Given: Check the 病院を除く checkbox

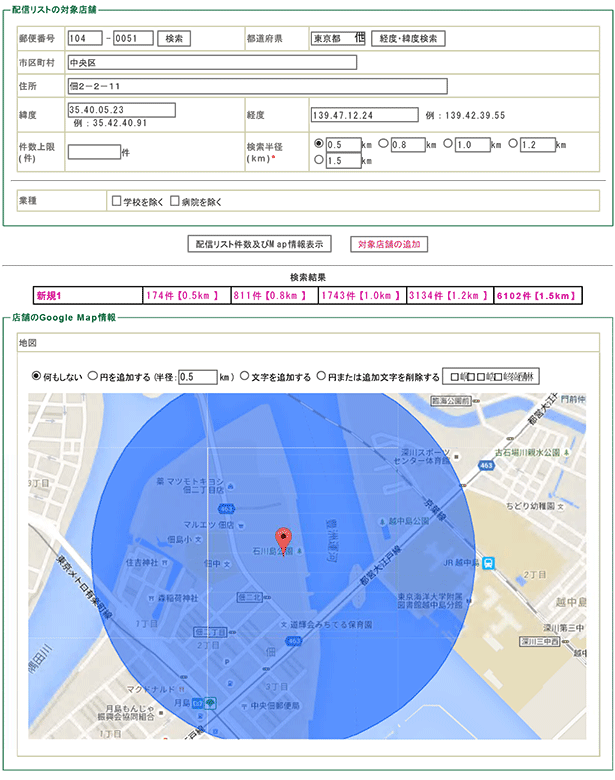Looking at the screenshot, I should pos(175,200).
